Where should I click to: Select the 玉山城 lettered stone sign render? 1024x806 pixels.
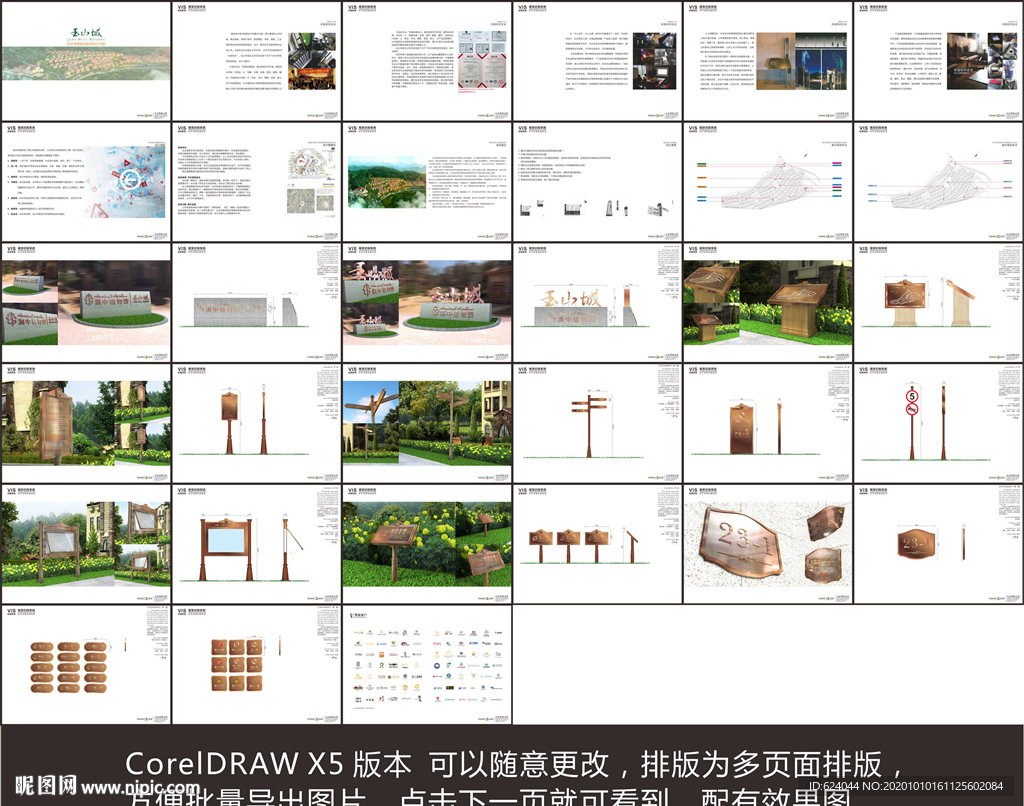[x=426, y=302]
